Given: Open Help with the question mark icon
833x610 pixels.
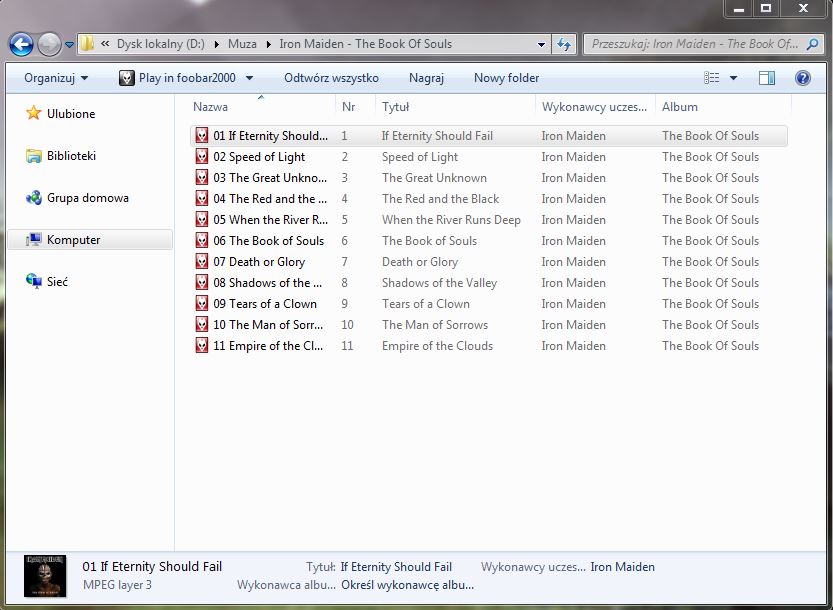Looking at the screenshot, I should pos(803,78).
